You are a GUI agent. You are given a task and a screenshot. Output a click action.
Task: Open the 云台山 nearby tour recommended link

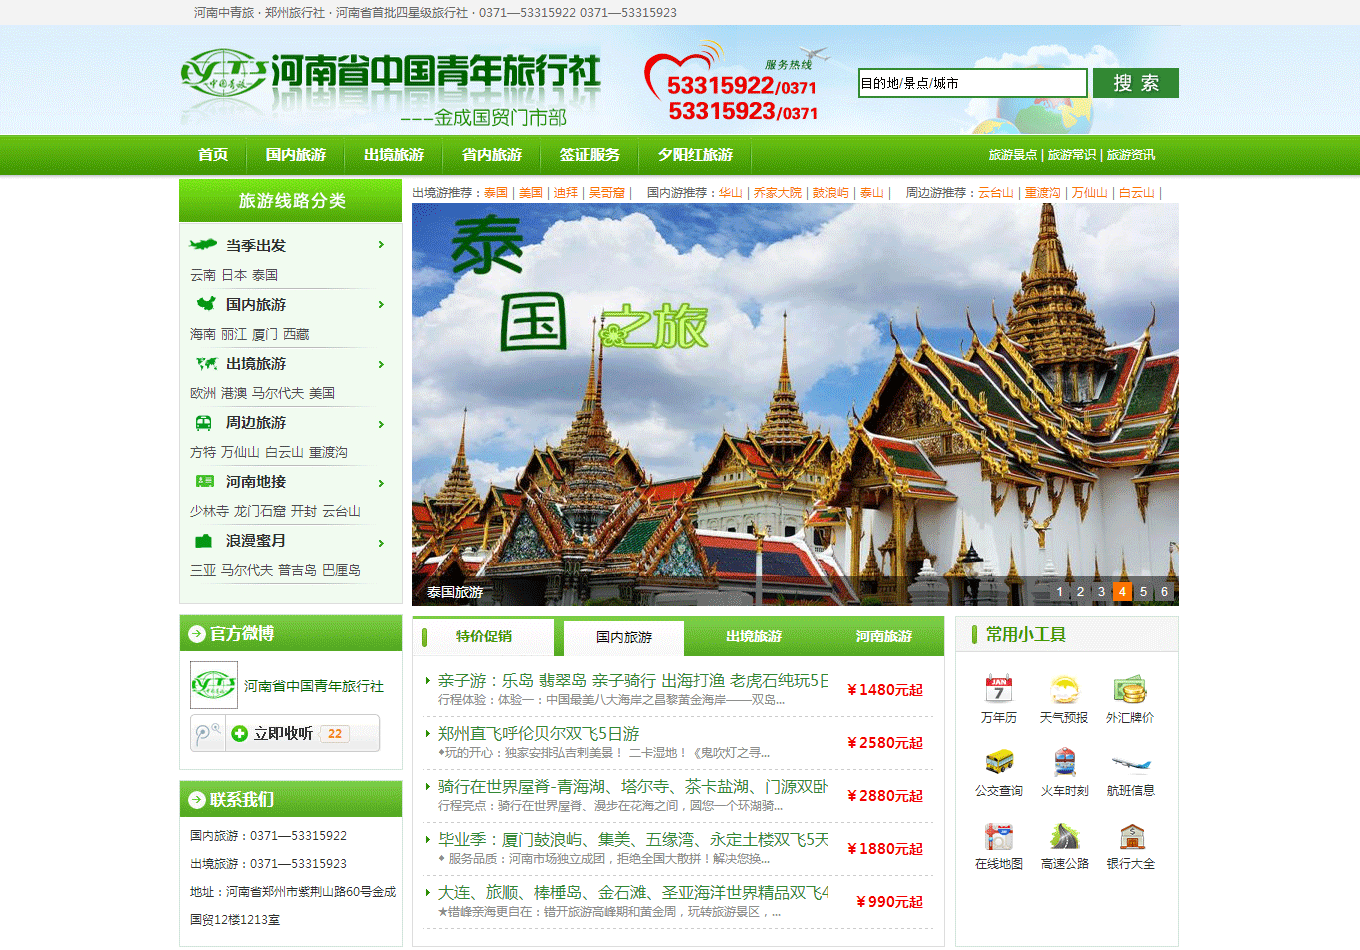[996, 193]
